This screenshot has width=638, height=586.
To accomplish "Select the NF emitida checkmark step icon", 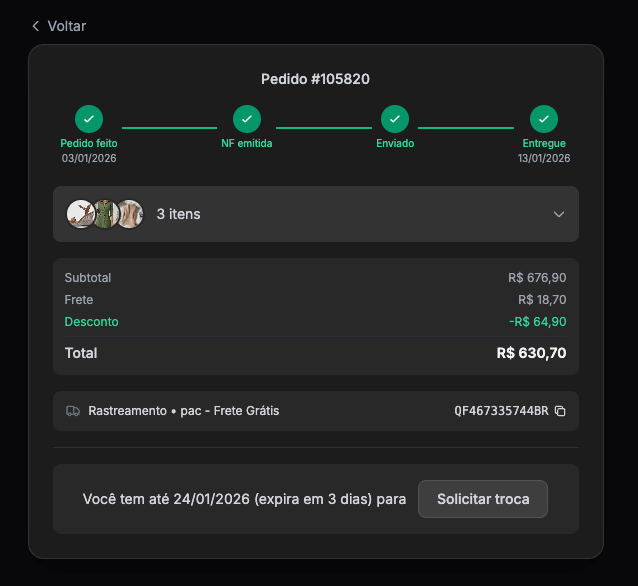I will tap(247, 119).
